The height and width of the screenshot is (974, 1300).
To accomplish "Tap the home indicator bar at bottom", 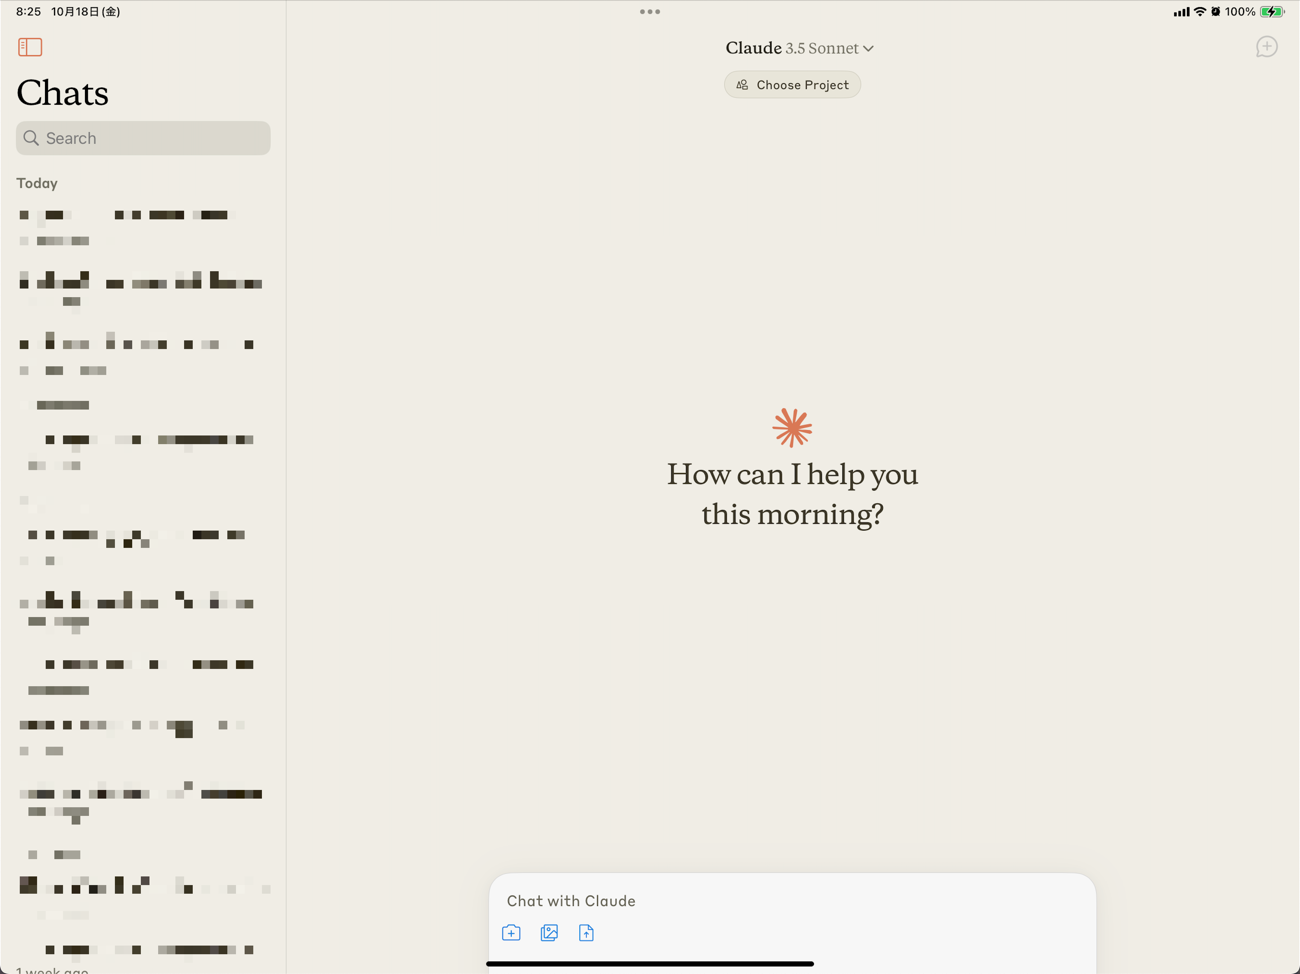I will pyautogui.click(x=650, y=964).
